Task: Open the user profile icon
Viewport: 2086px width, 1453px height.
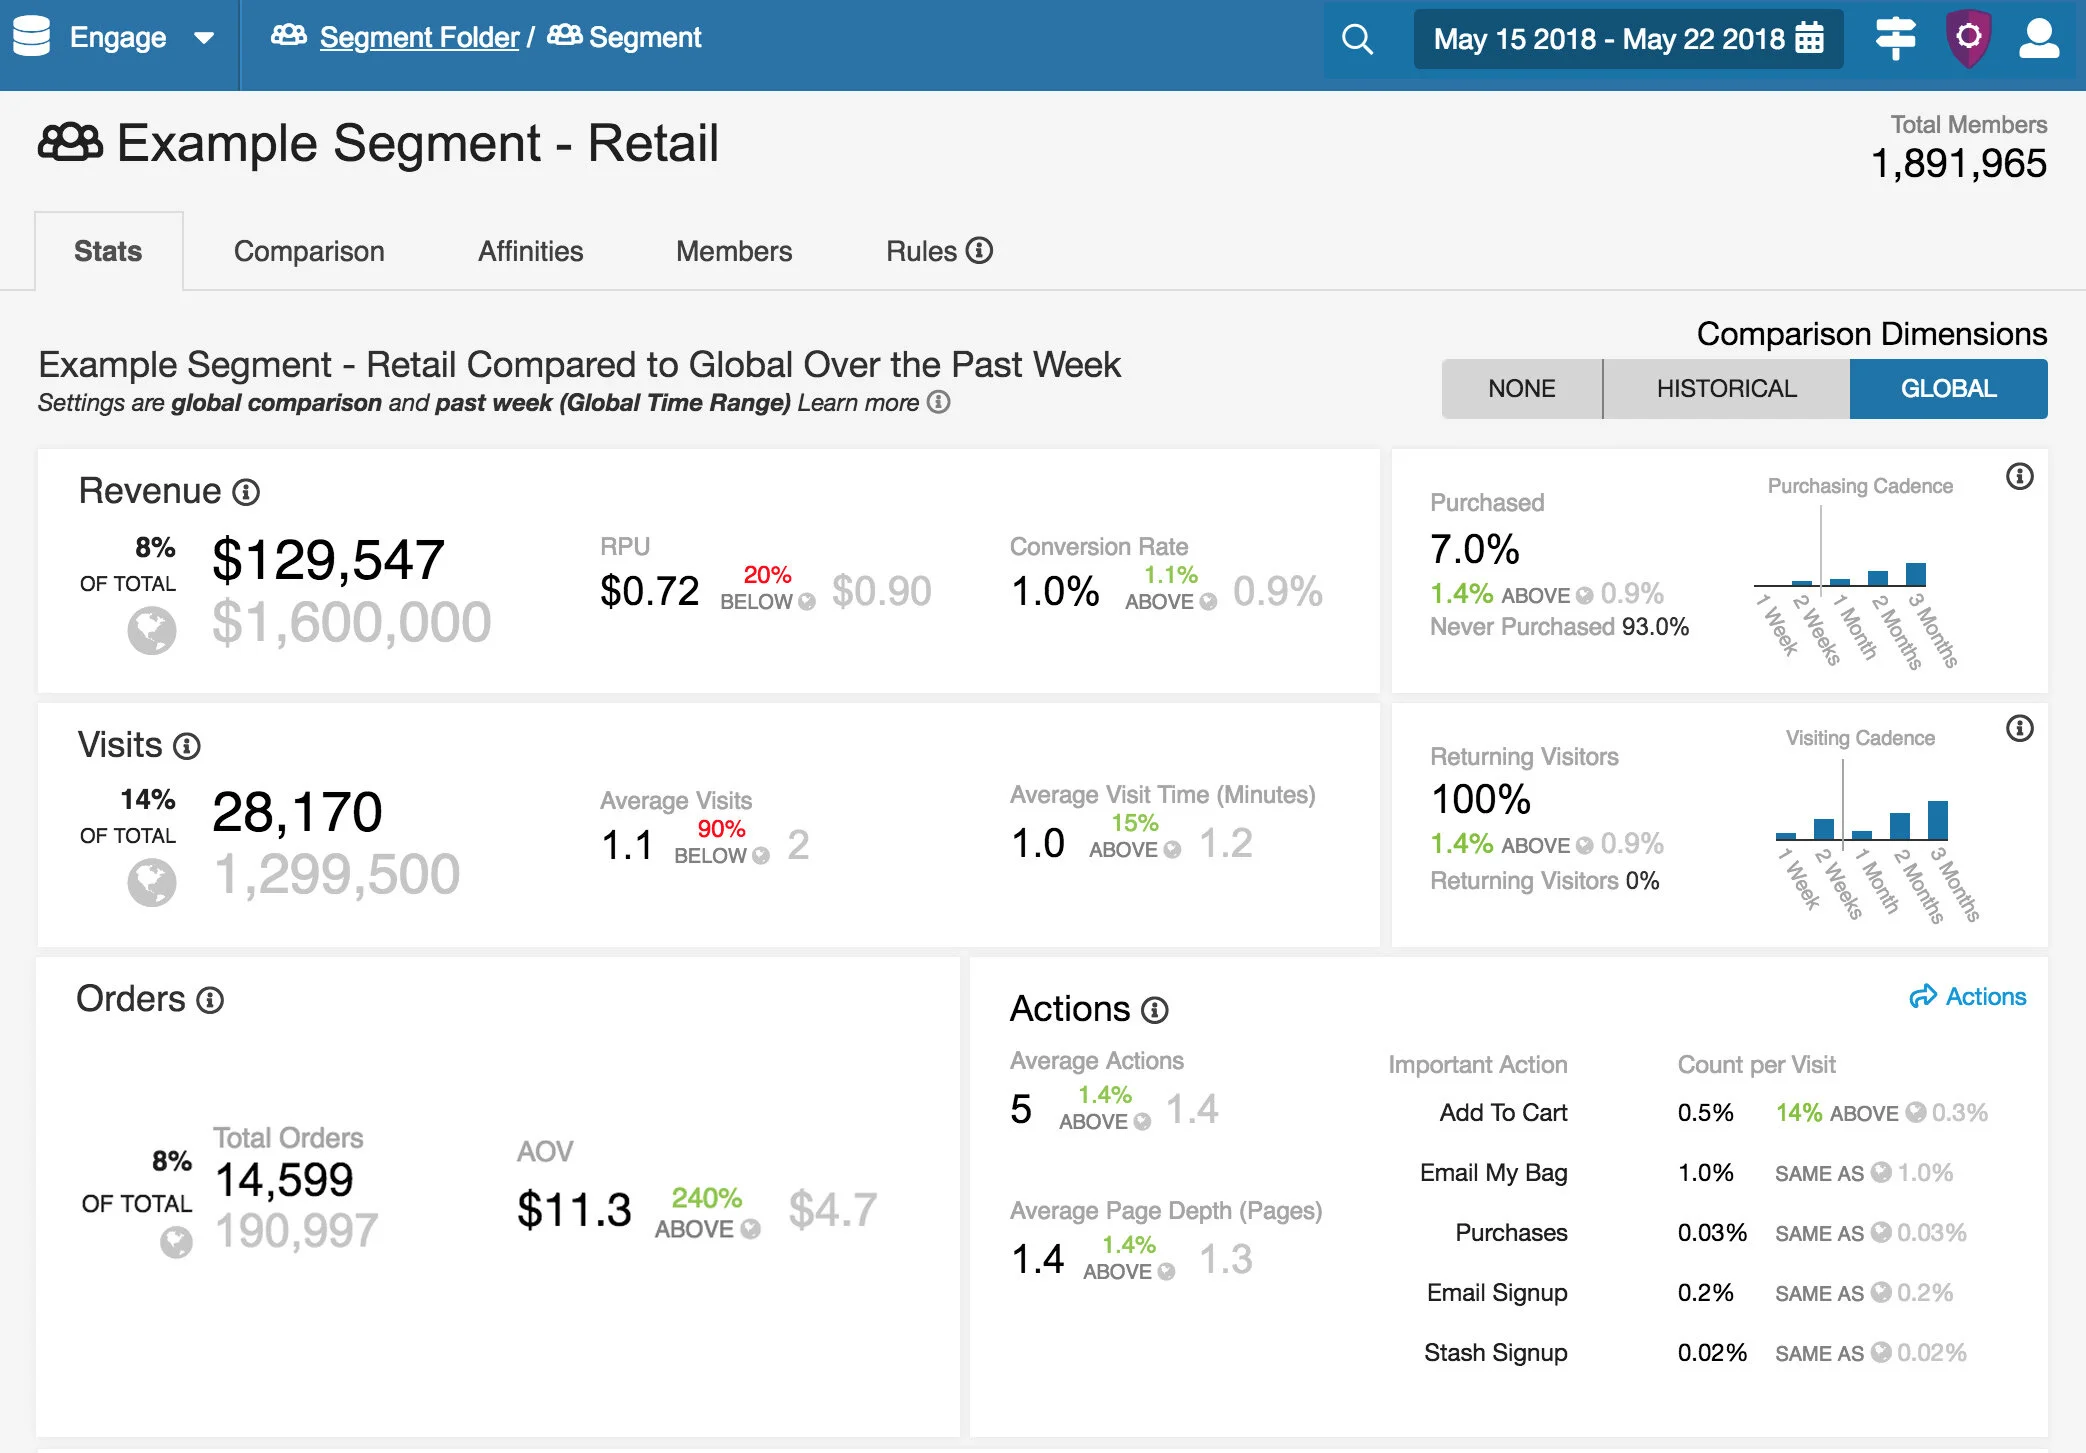Action: 2039,39
